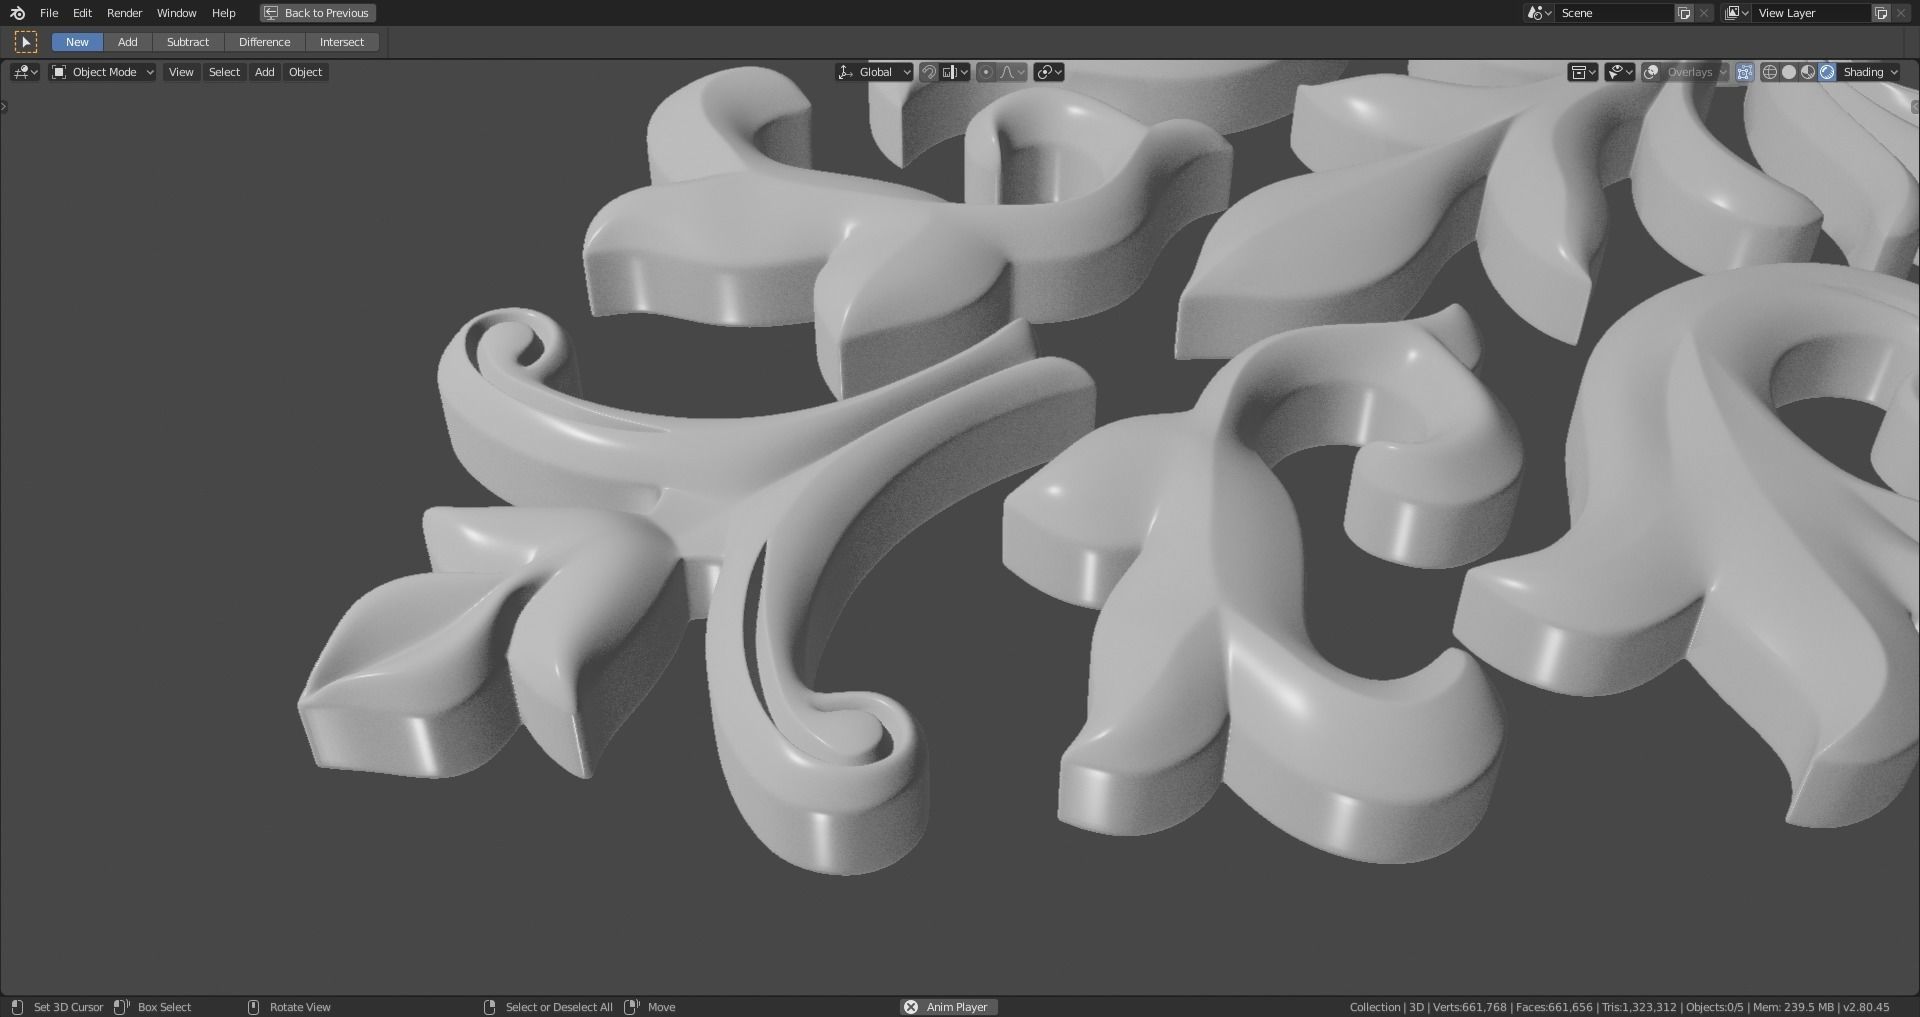Open the viewport Object menu
Viewport: 1920px width, 1017px height.
pos(305,72)
